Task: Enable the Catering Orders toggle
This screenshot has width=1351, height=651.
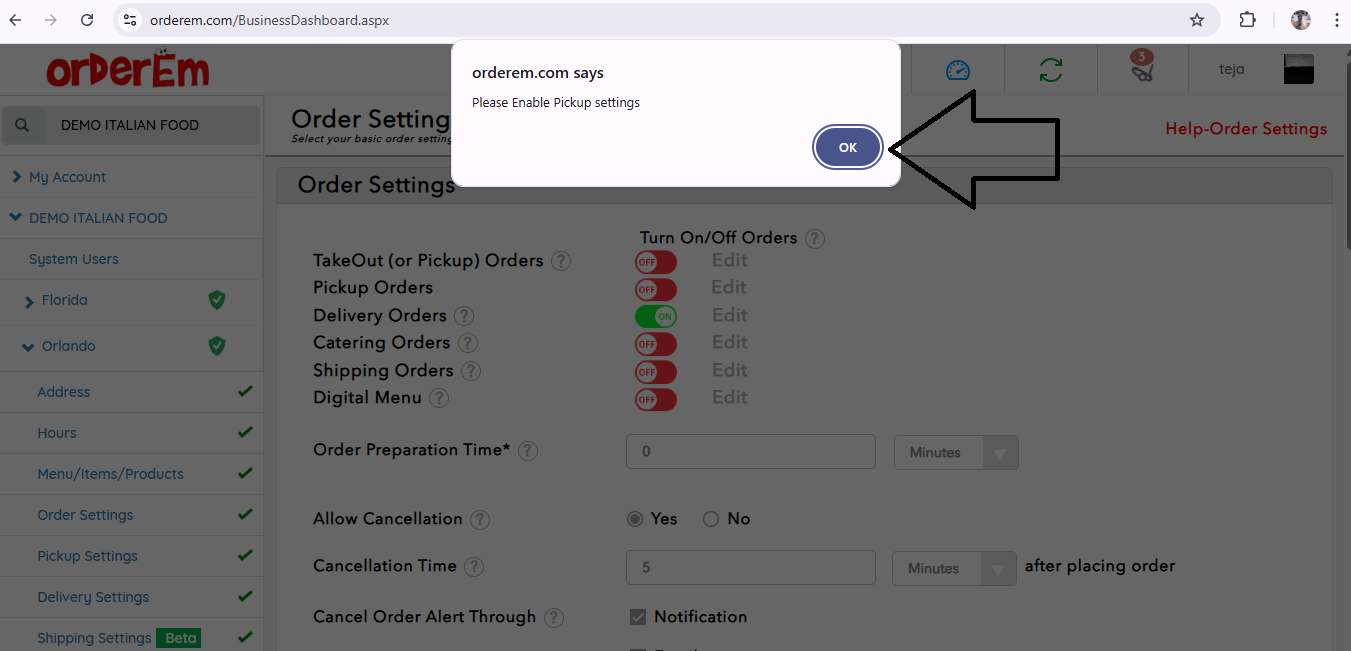Action: click(655, 343)
